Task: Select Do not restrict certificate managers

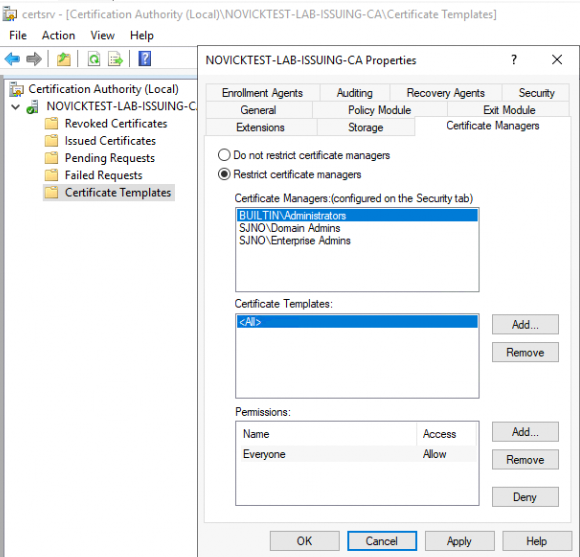Action: click(304, 155)
